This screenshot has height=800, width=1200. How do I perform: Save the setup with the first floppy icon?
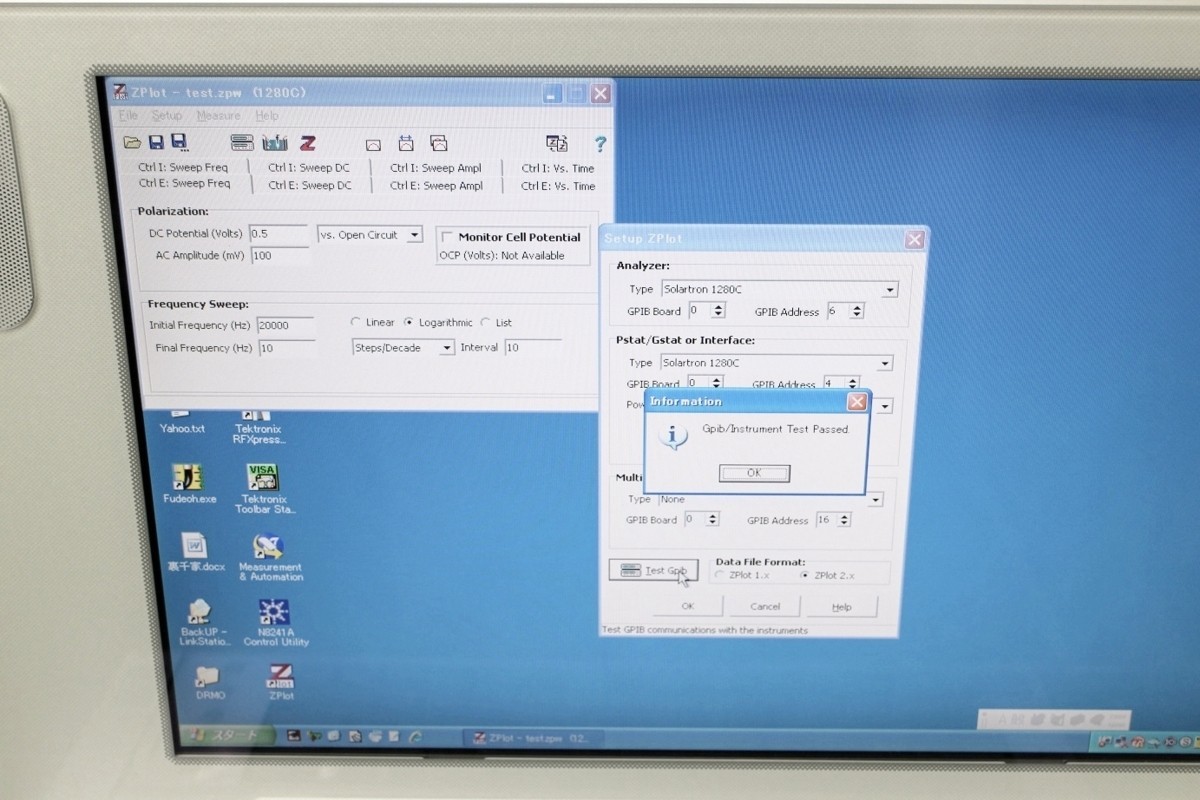[x=156, y=143]
